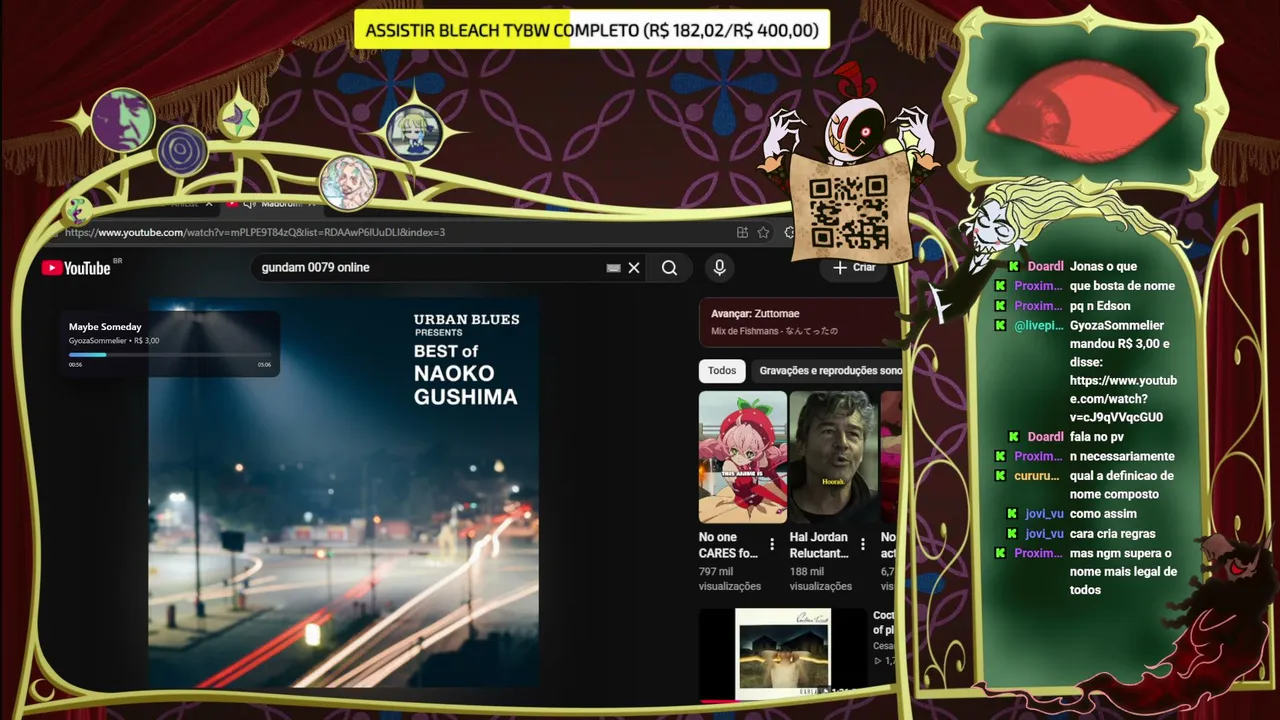Click the chat message 'fala no pv'
Image resolution: width=1280 pixels, height=720 pixels.
1099,437
